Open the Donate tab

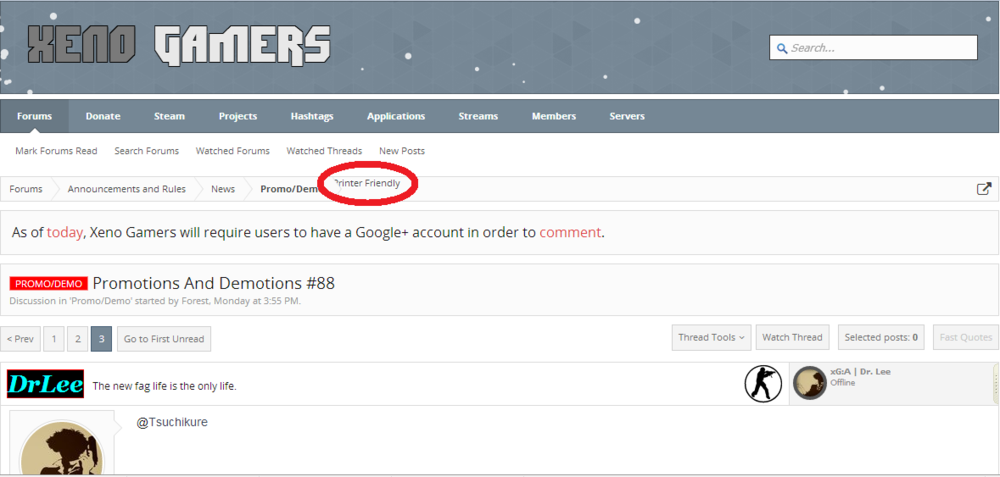click(x=103, y=116)
